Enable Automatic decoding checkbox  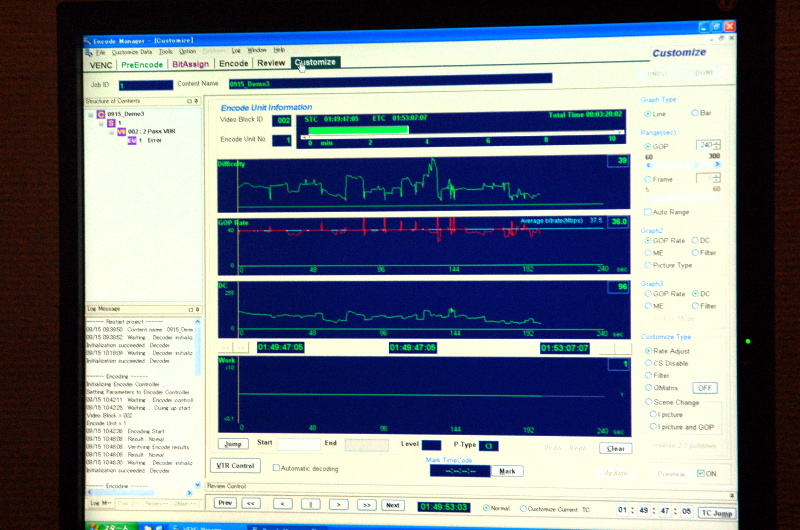pos(277,468)
